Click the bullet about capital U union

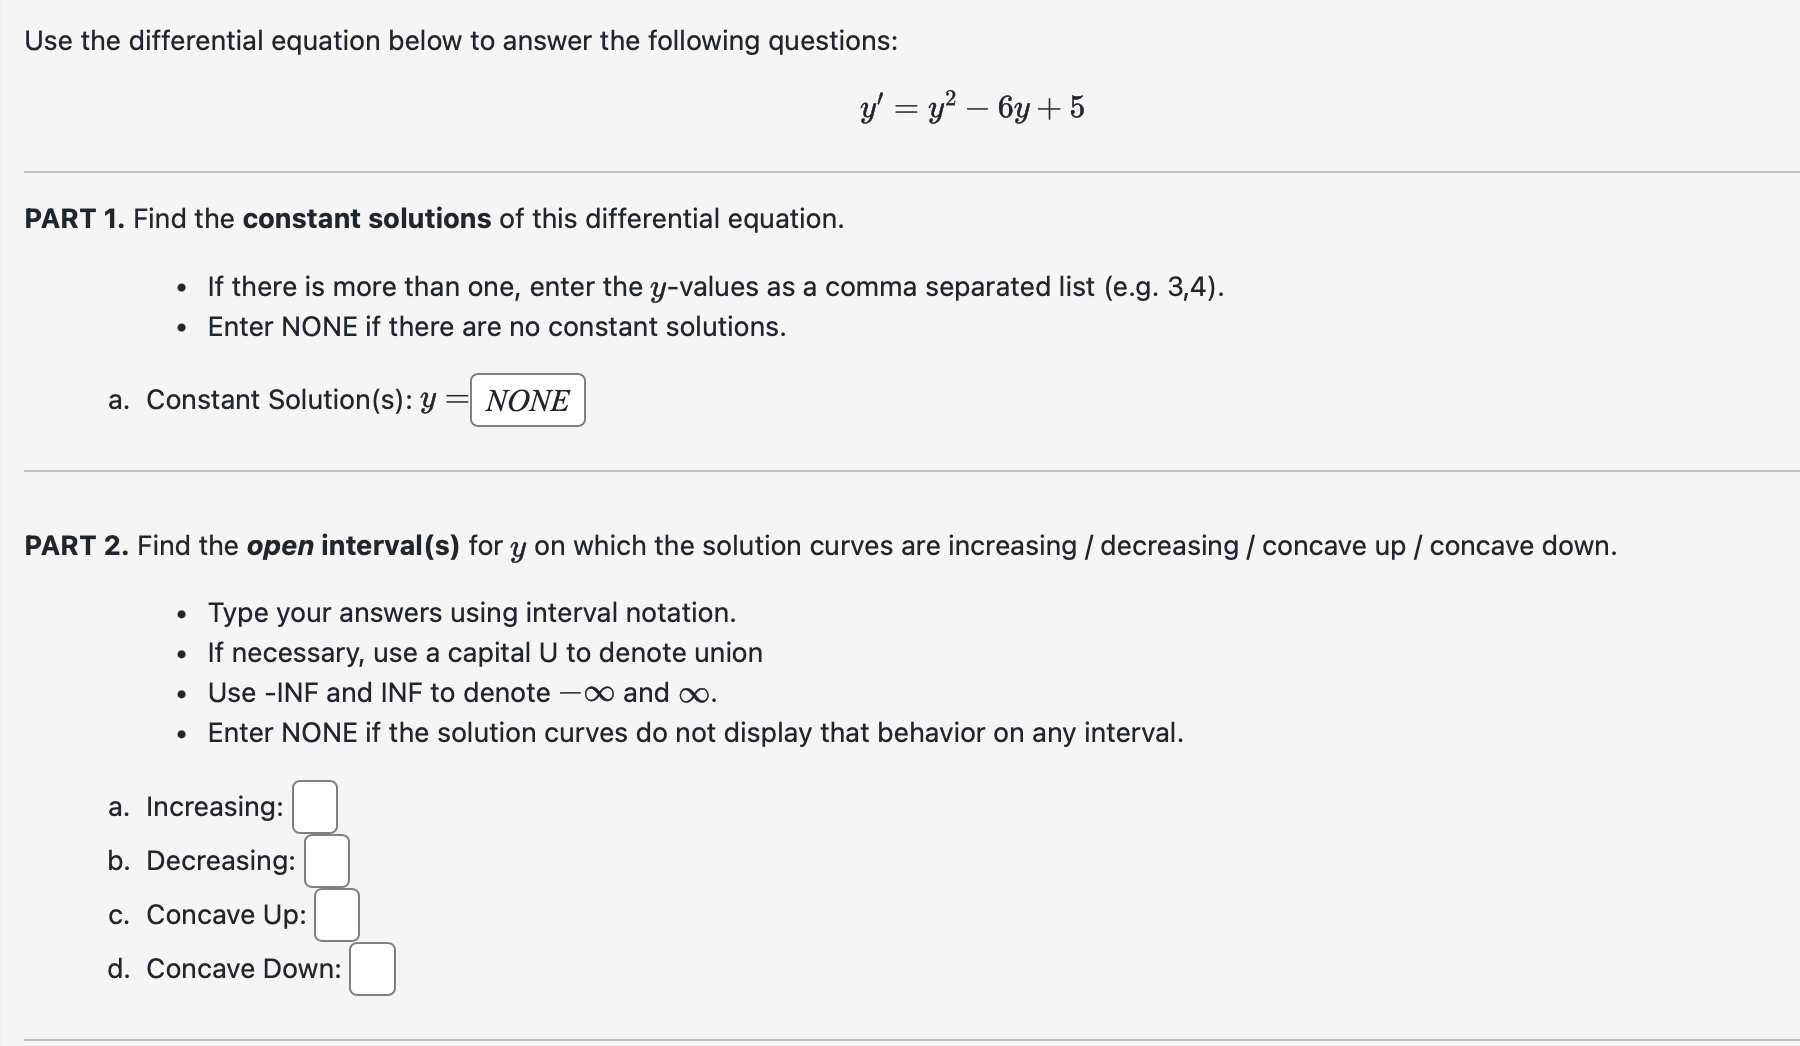(x=484, y=652)
